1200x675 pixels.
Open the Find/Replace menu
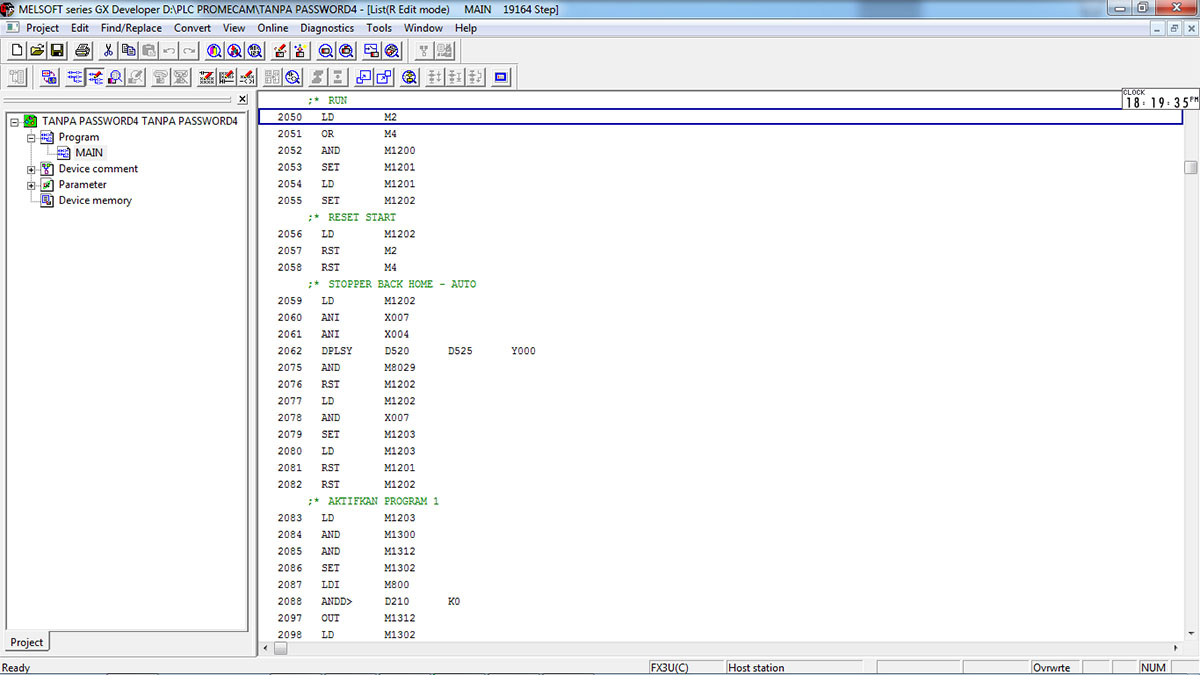coord(131,28)
